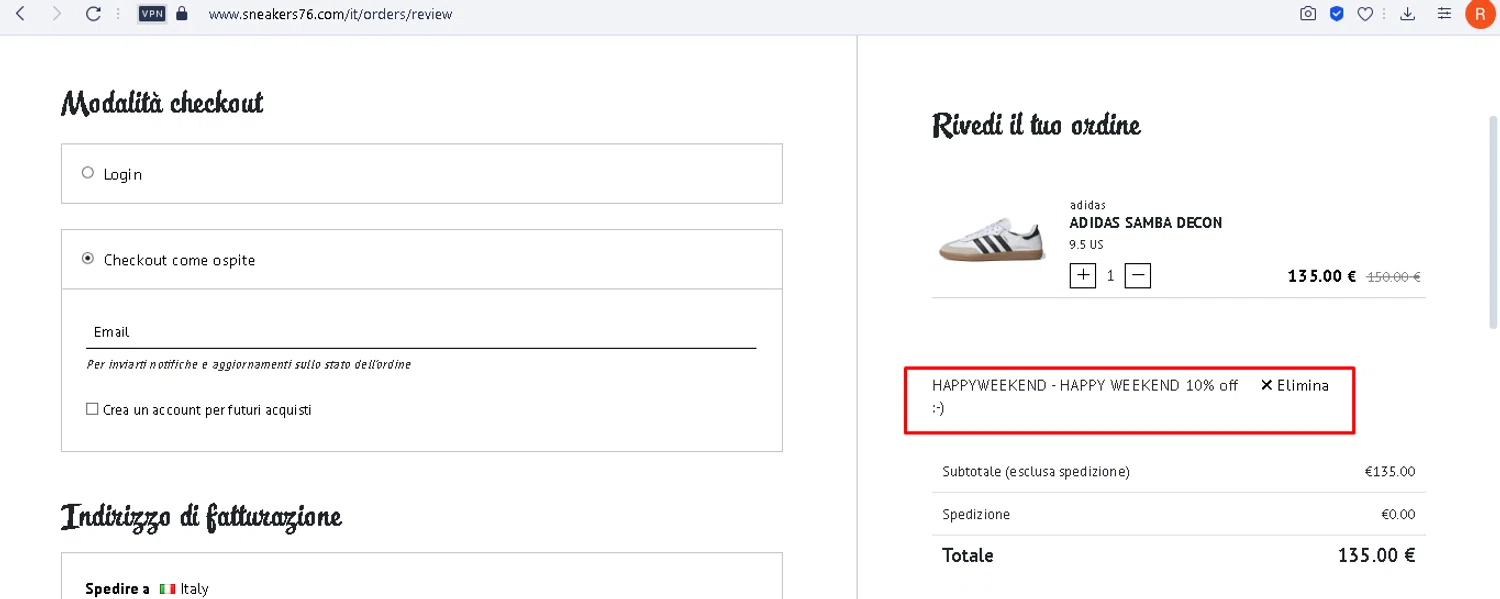Open the ADIDAS SAMBA DECON product link
The height and width of the screenshot is (599, 1500).
pos(1146,223)
